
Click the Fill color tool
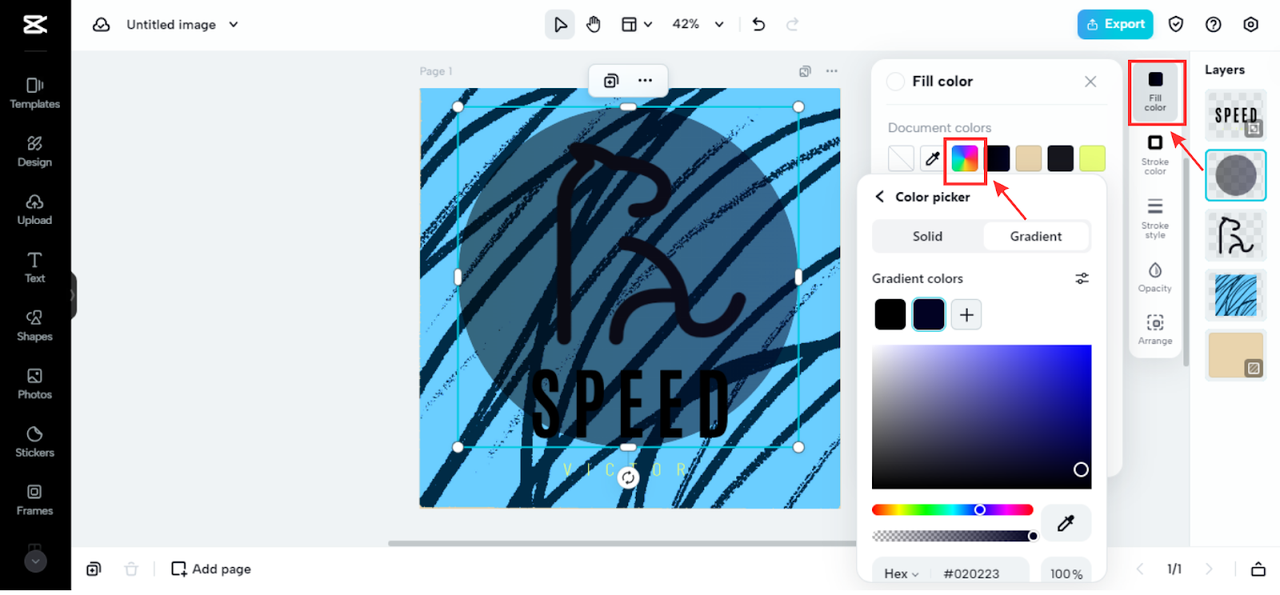coord(1156,92)
